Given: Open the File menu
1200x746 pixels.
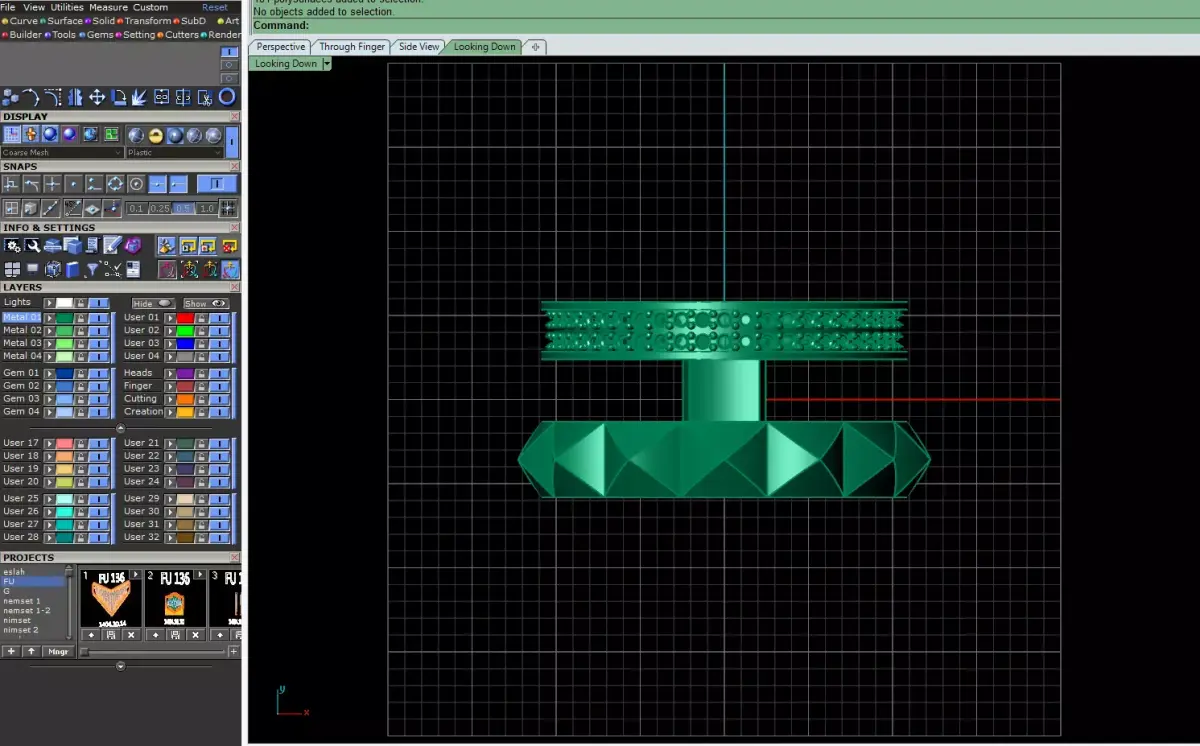Looking at the screenshot, I should coord(8,7).
